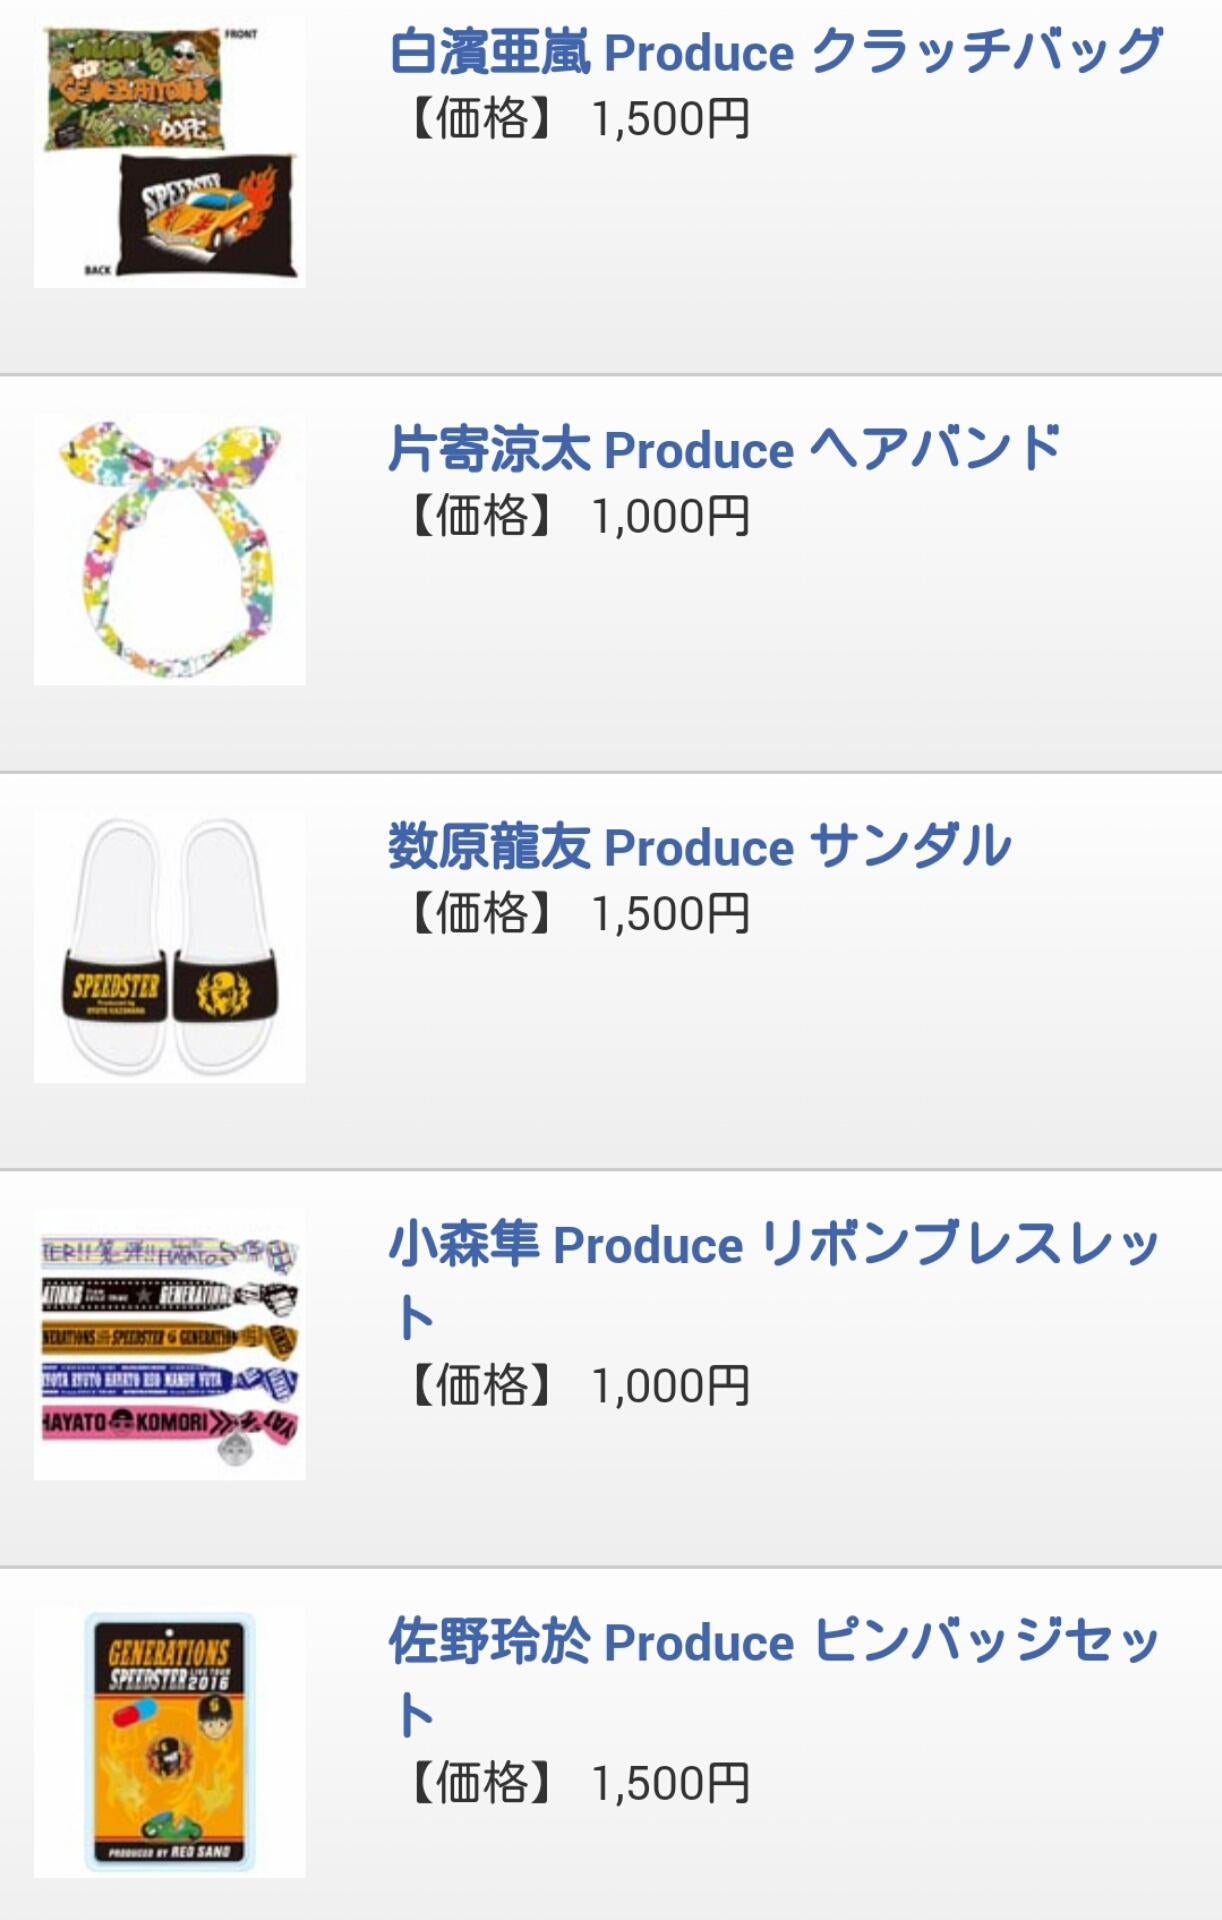Click the left sandal with SPEEDSTER text
Screen dimensions: 1222x1920
(x=115, y=945)
